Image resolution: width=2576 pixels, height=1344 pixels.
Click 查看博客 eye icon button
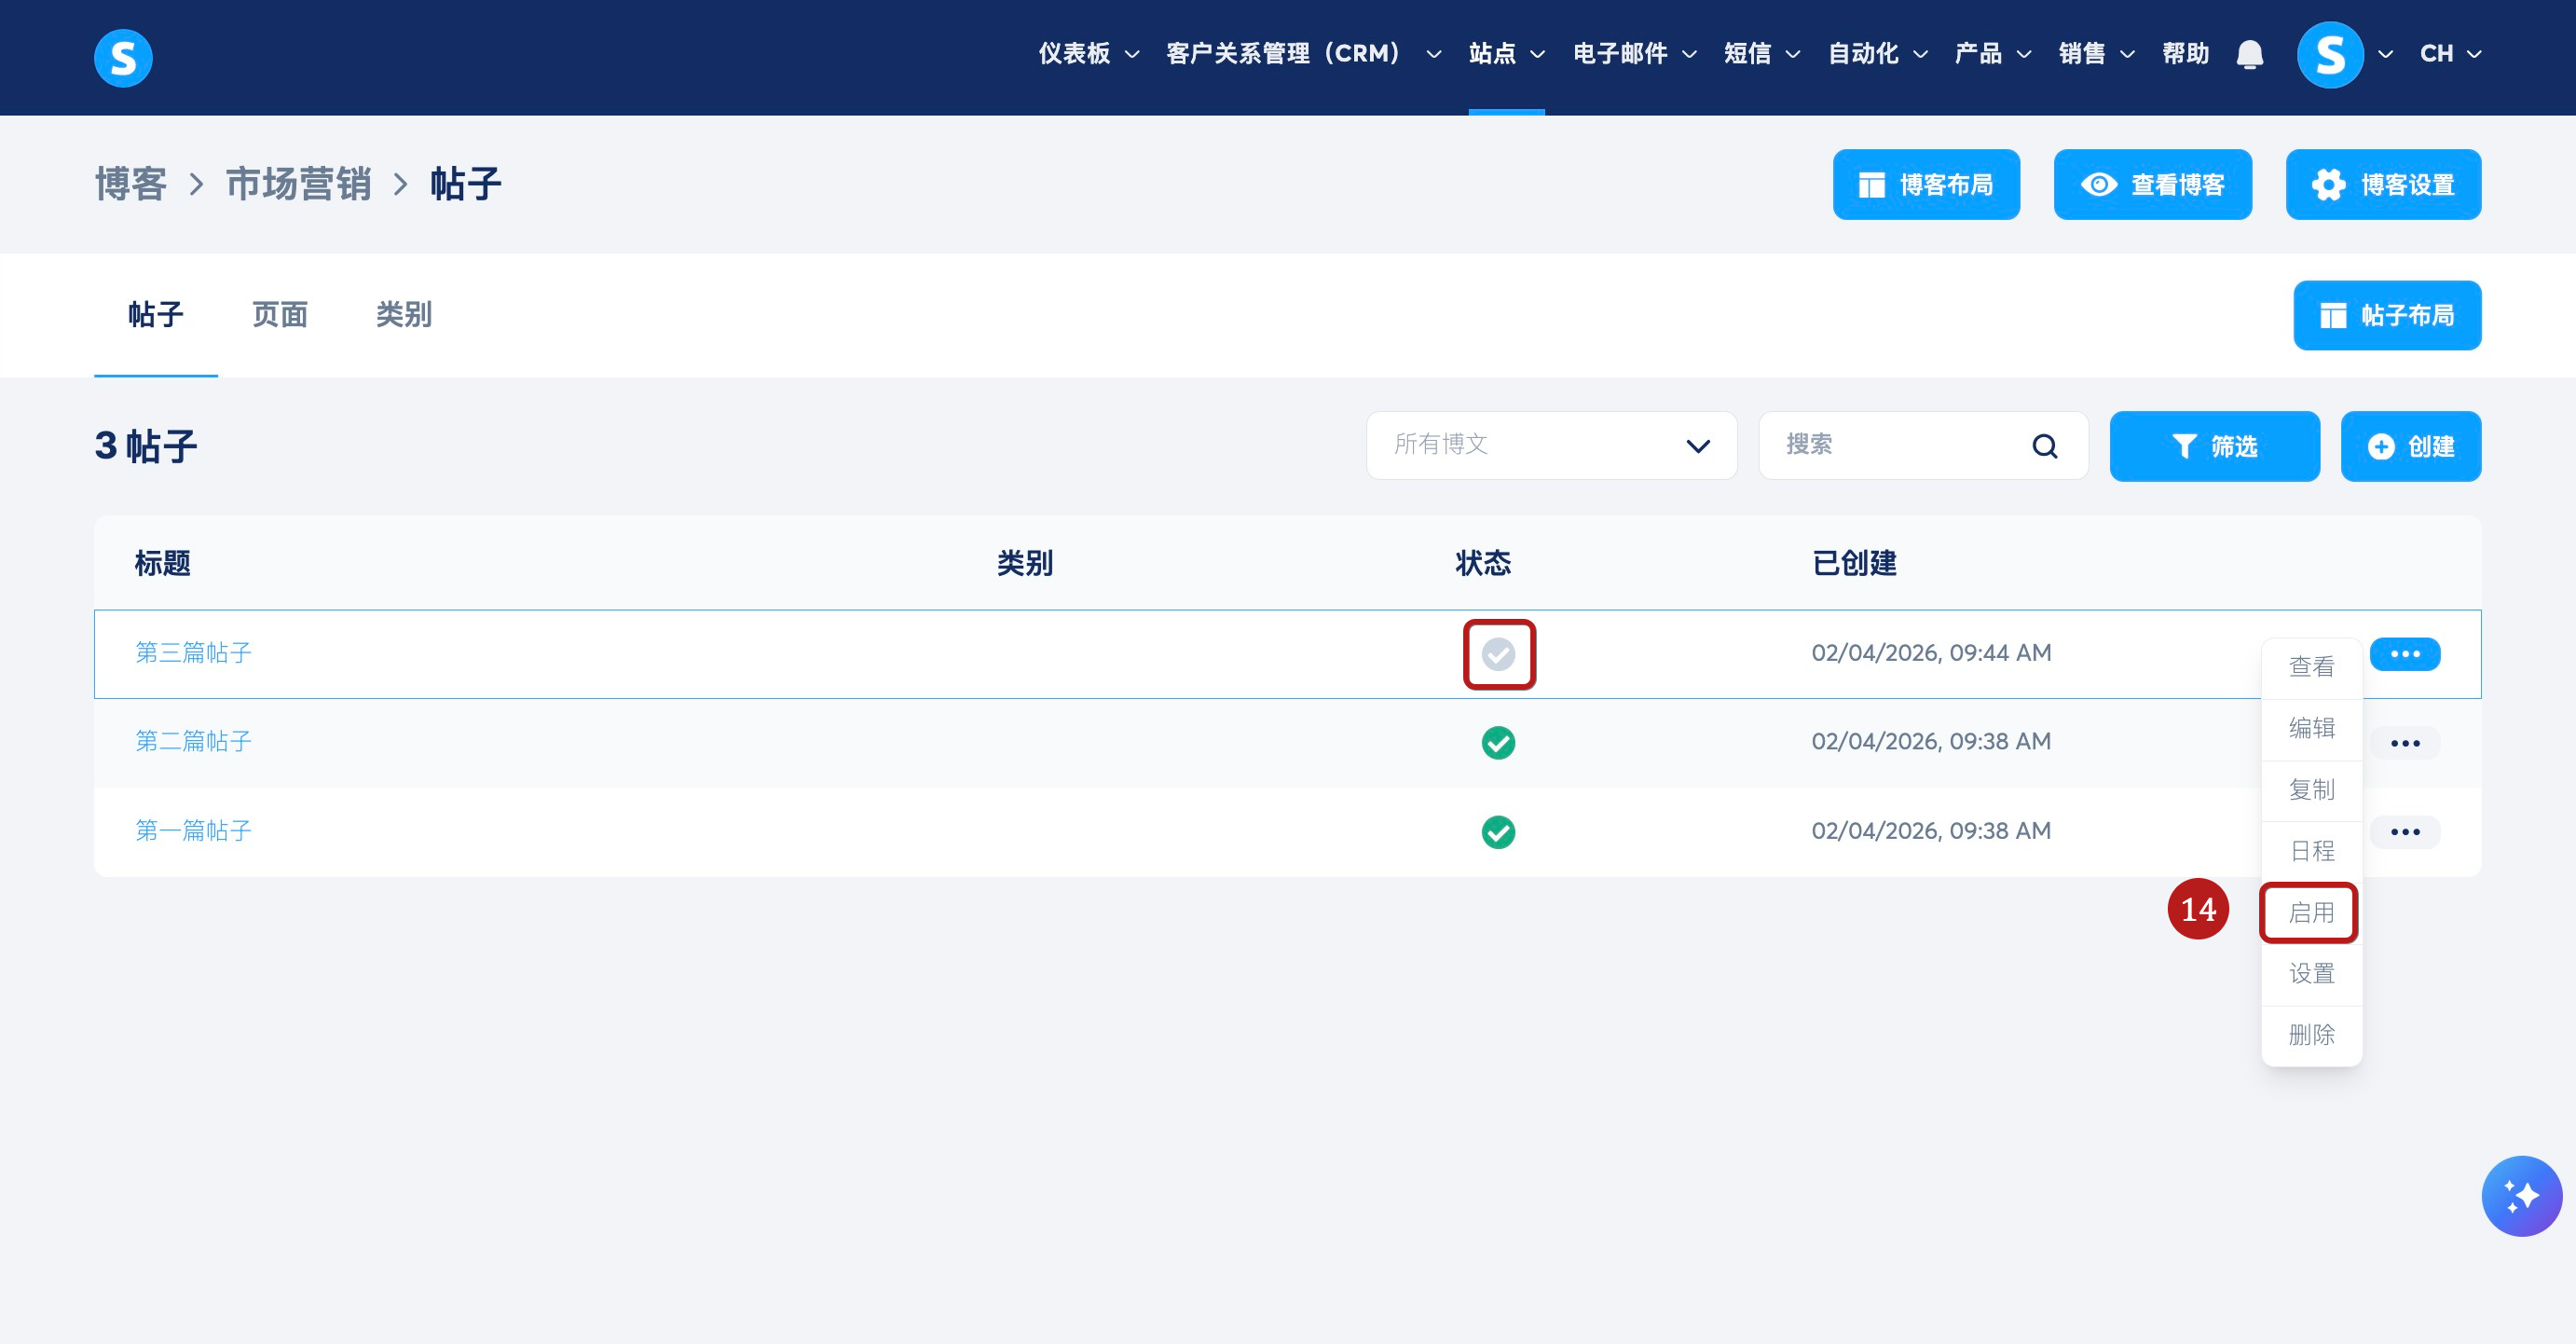coord(2152,185)
